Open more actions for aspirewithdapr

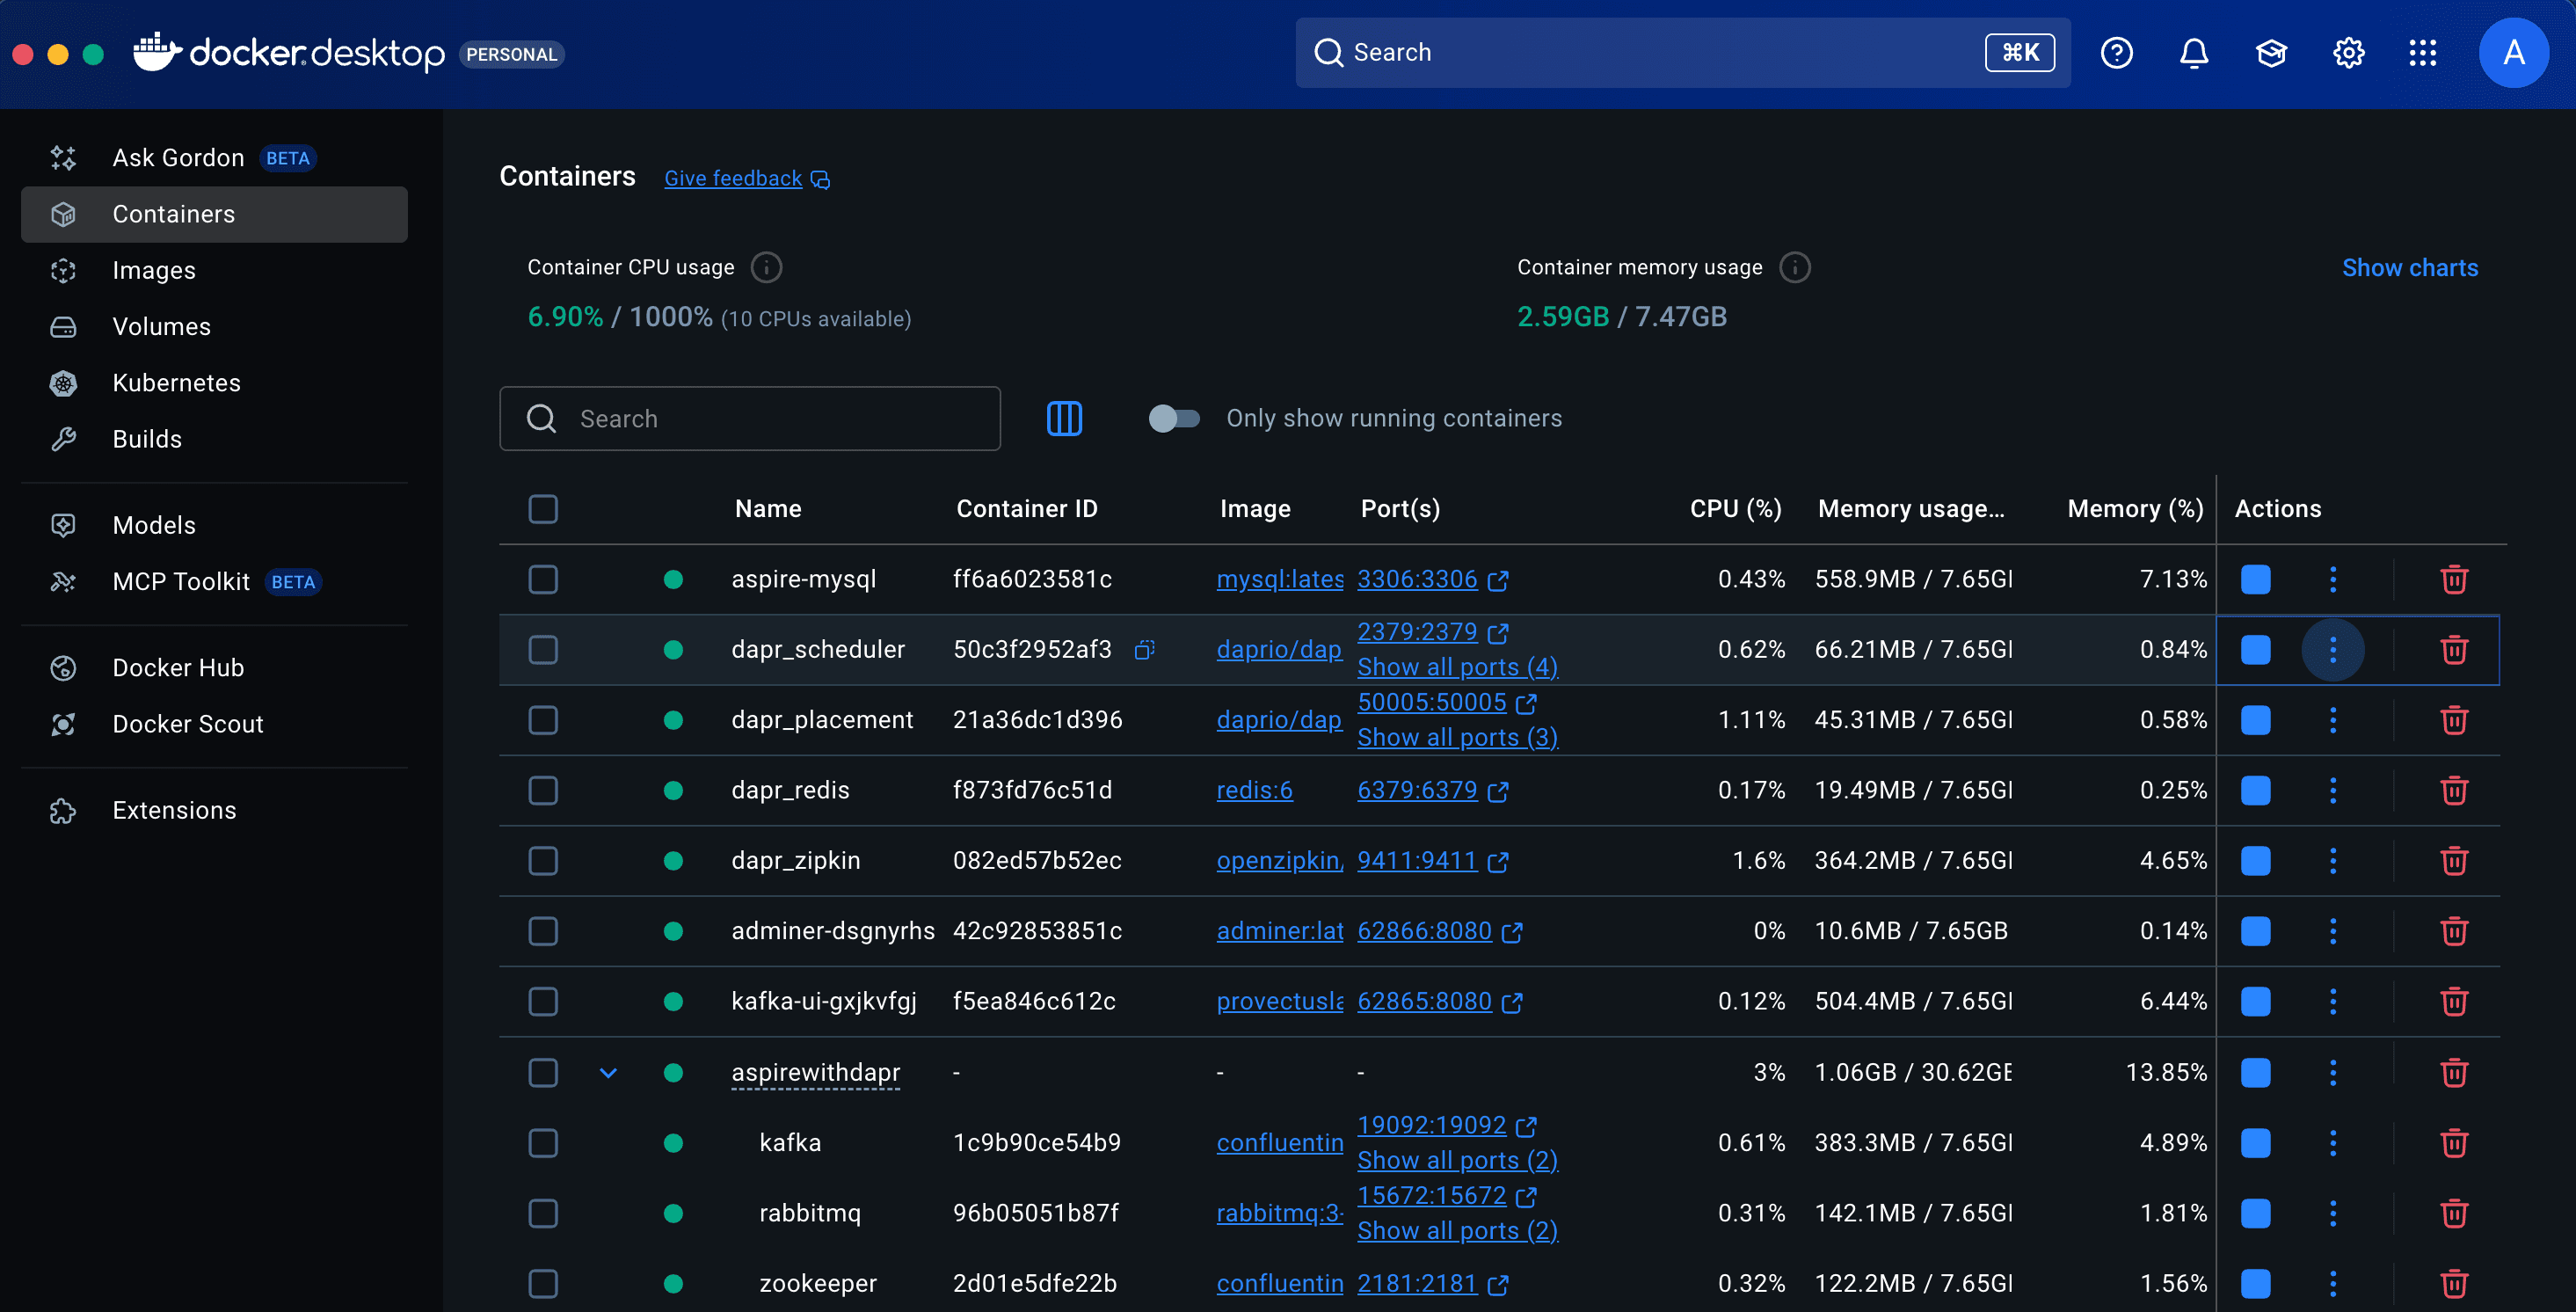click(2332, 1072)
